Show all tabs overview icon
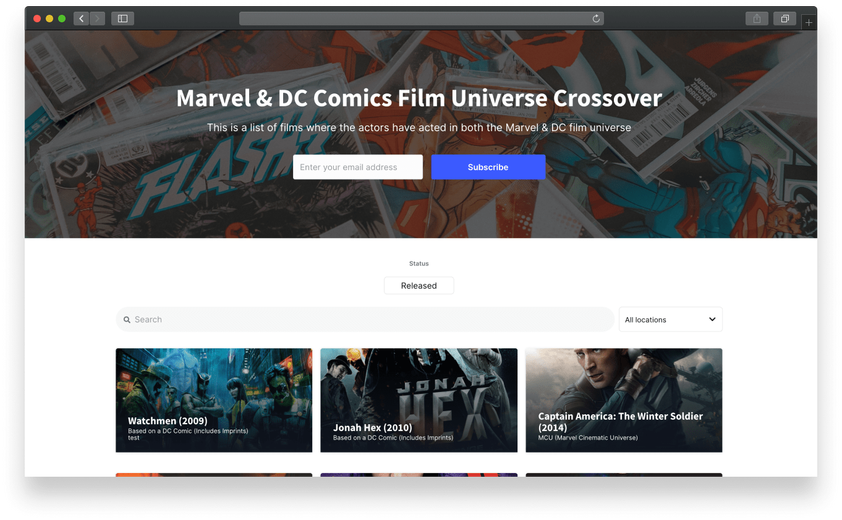 pos(785,19)
